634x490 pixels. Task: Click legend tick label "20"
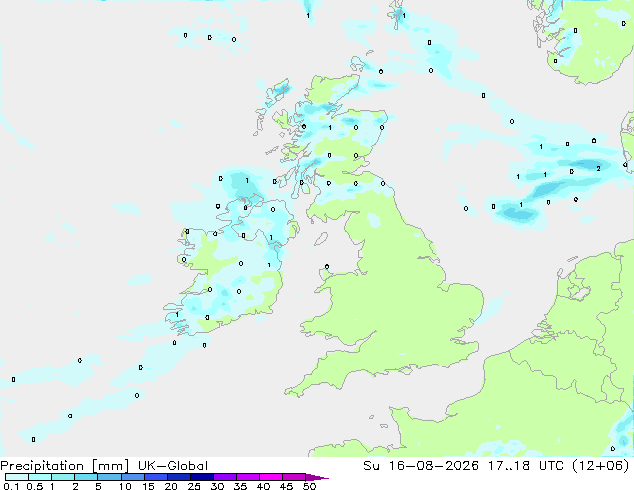point(171,486)
